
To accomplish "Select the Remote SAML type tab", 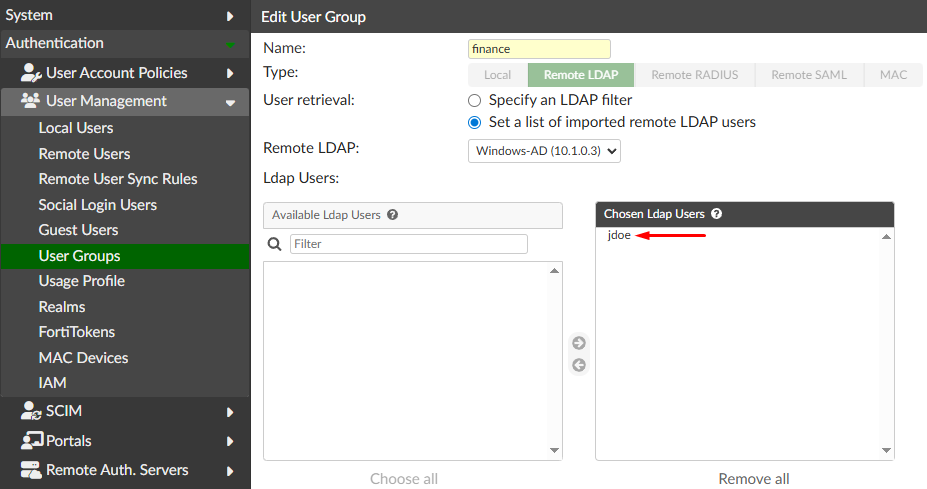I will [x=809, y=75].
